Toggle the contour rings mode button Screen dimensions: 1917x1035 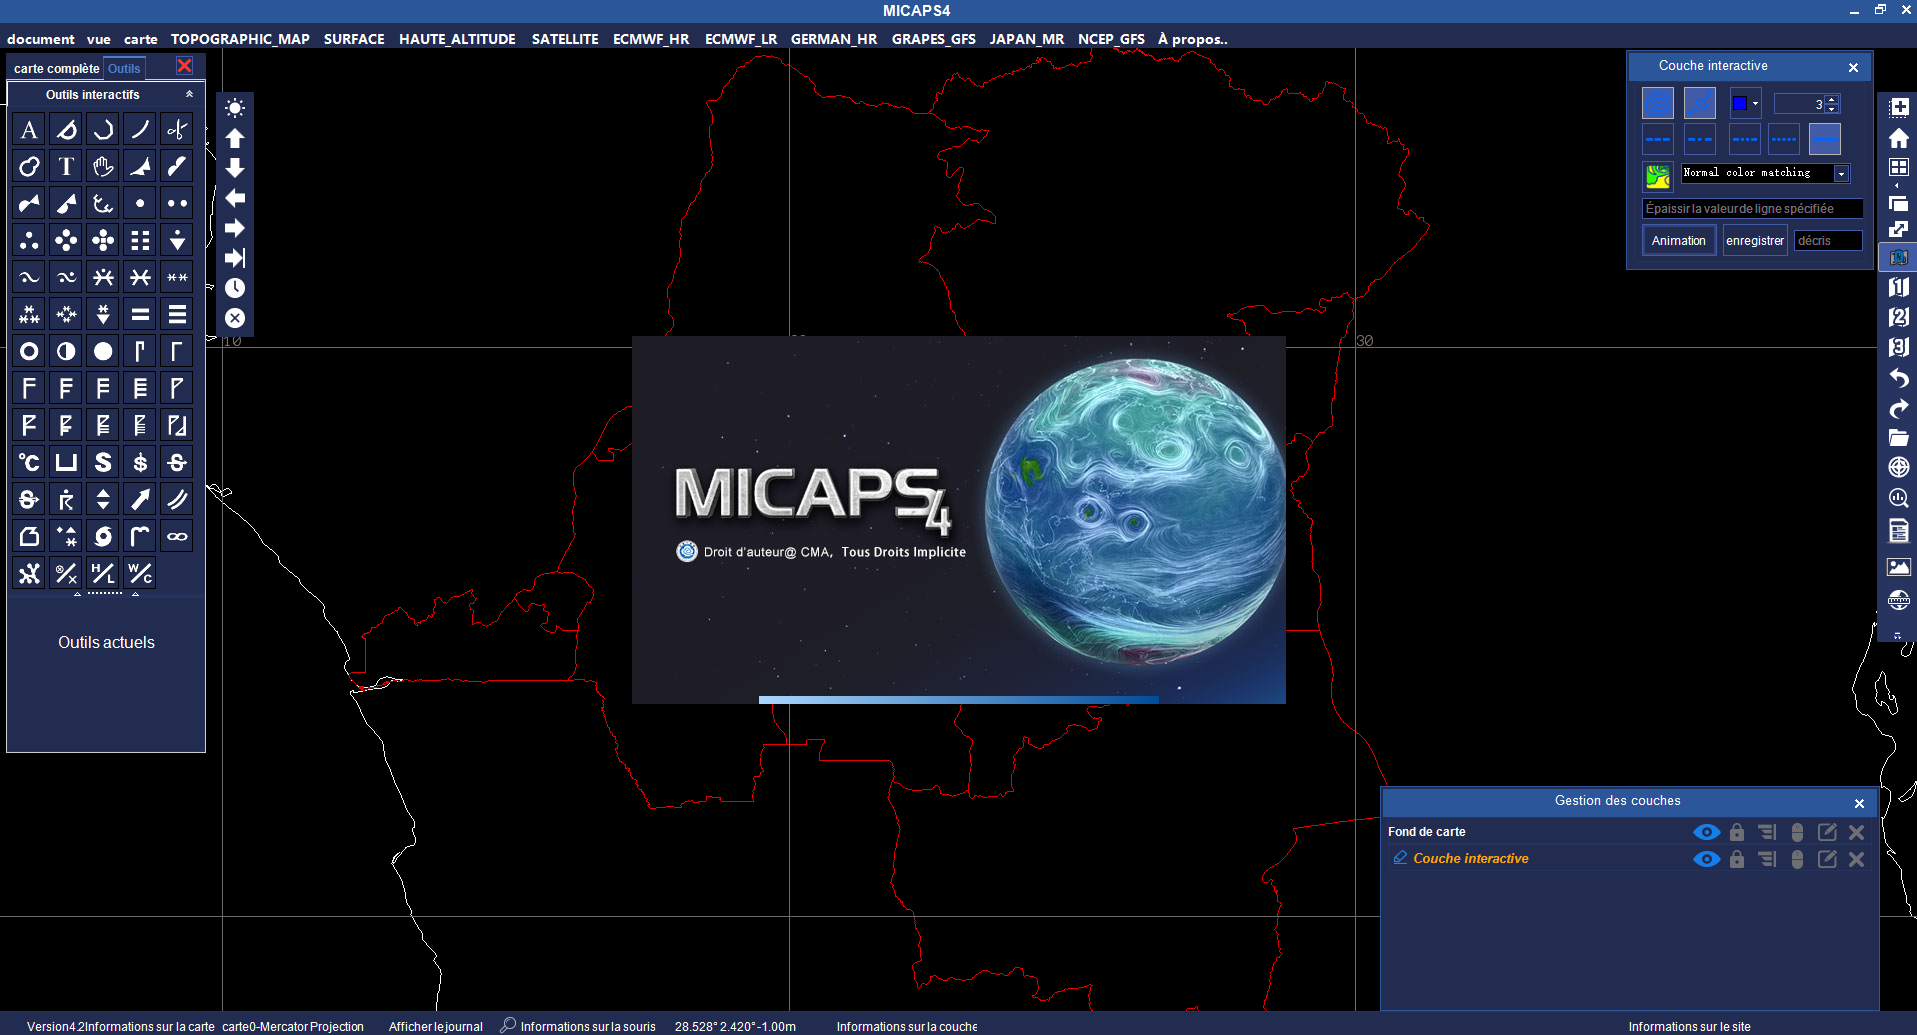tap(1657, 103)
